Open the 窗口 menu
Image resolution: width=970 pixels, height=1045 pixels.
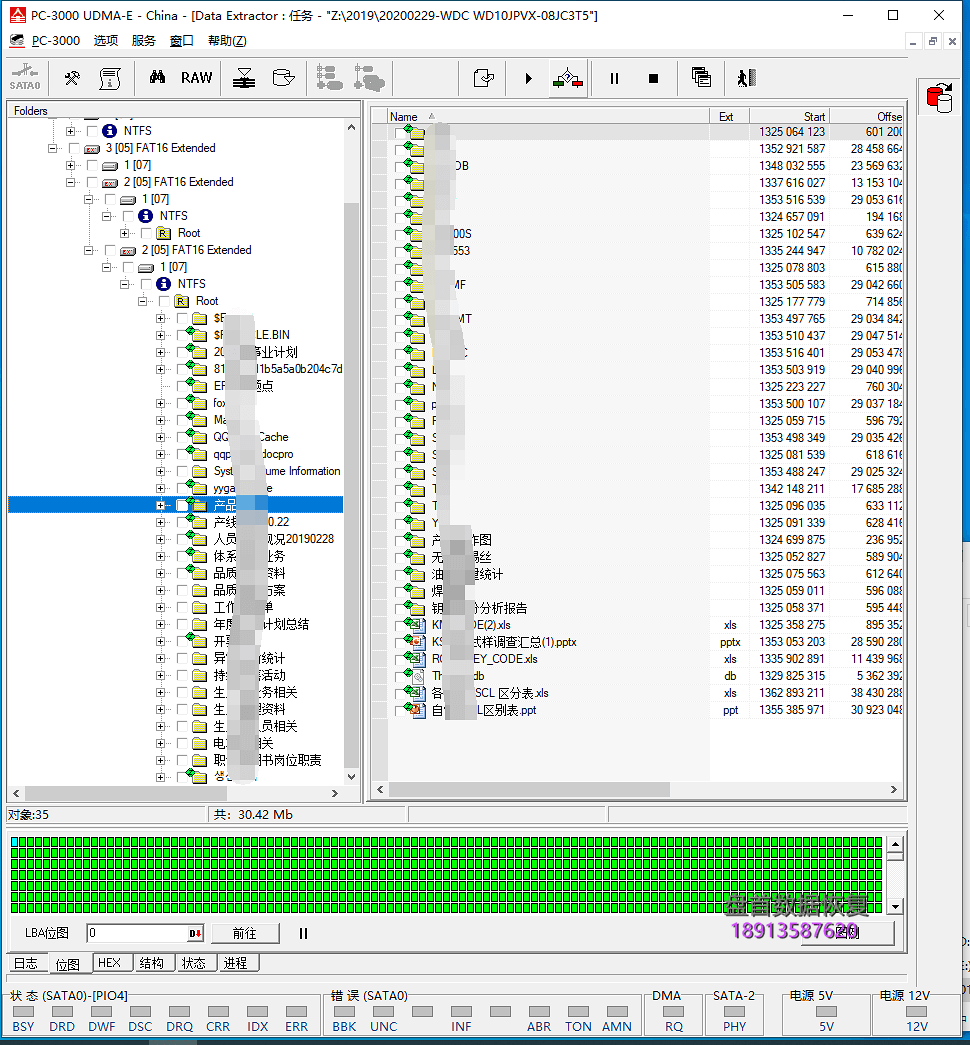pos(181,41)
